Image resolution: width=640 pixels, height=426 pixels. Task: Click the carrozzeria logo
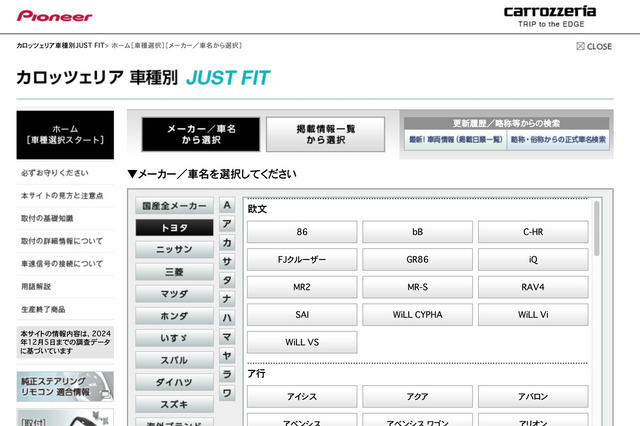pos(550,16)
